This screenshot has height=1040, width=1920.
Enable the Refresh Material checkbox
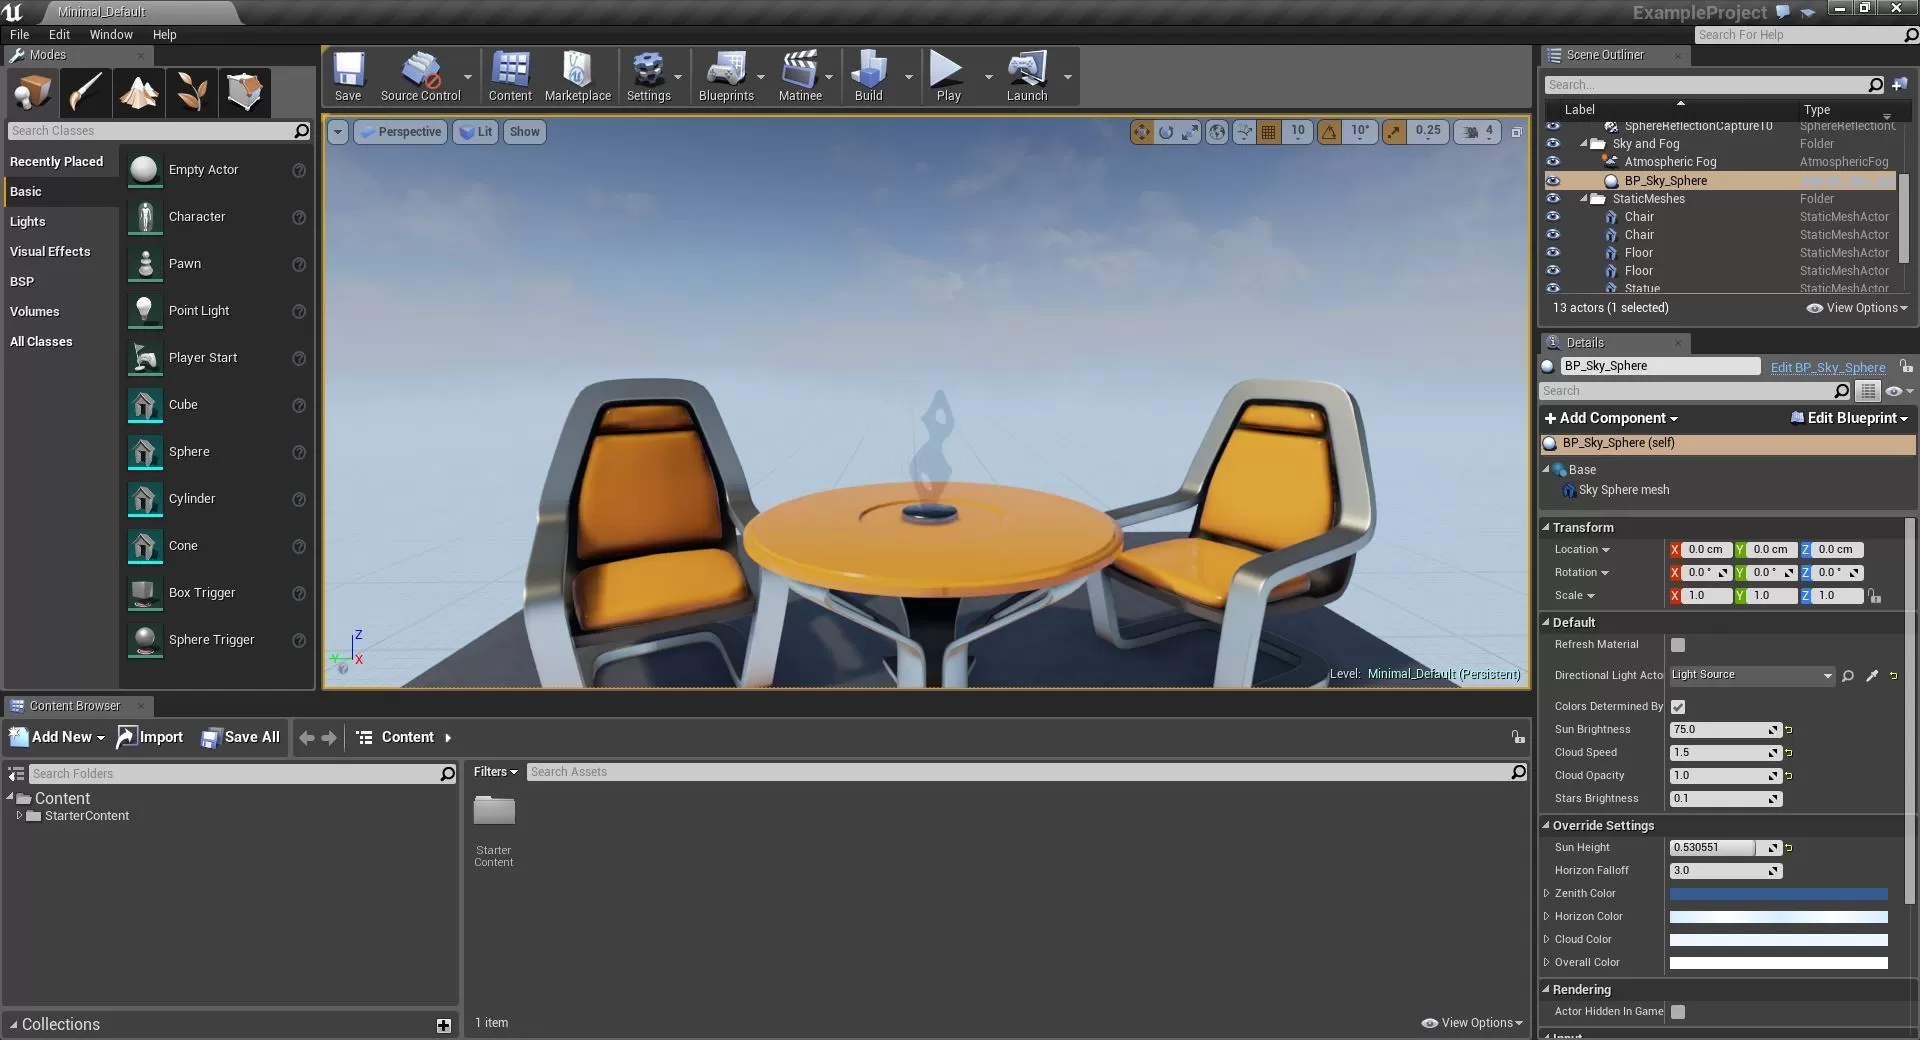pos(1678,645)
